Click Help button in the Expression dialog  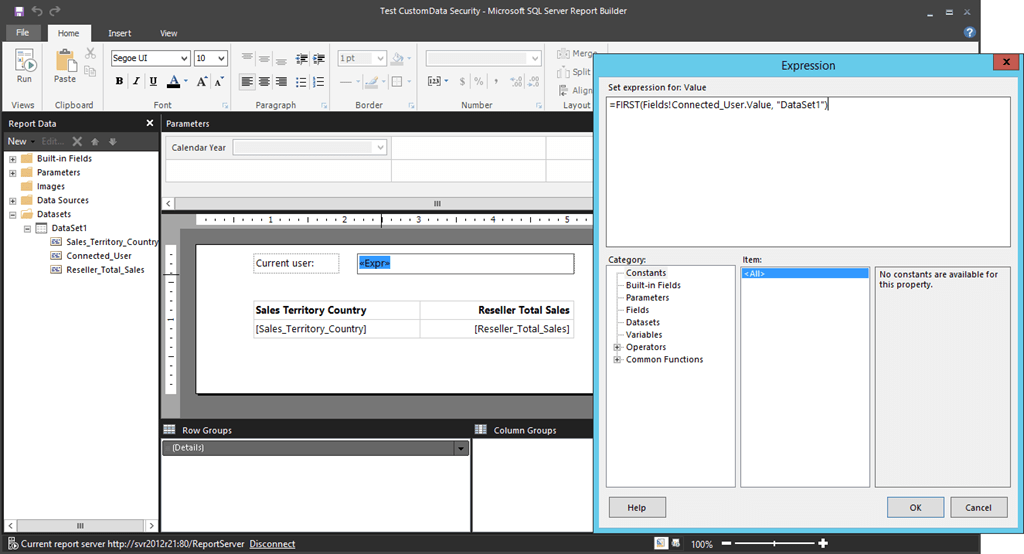coord(637,508)
